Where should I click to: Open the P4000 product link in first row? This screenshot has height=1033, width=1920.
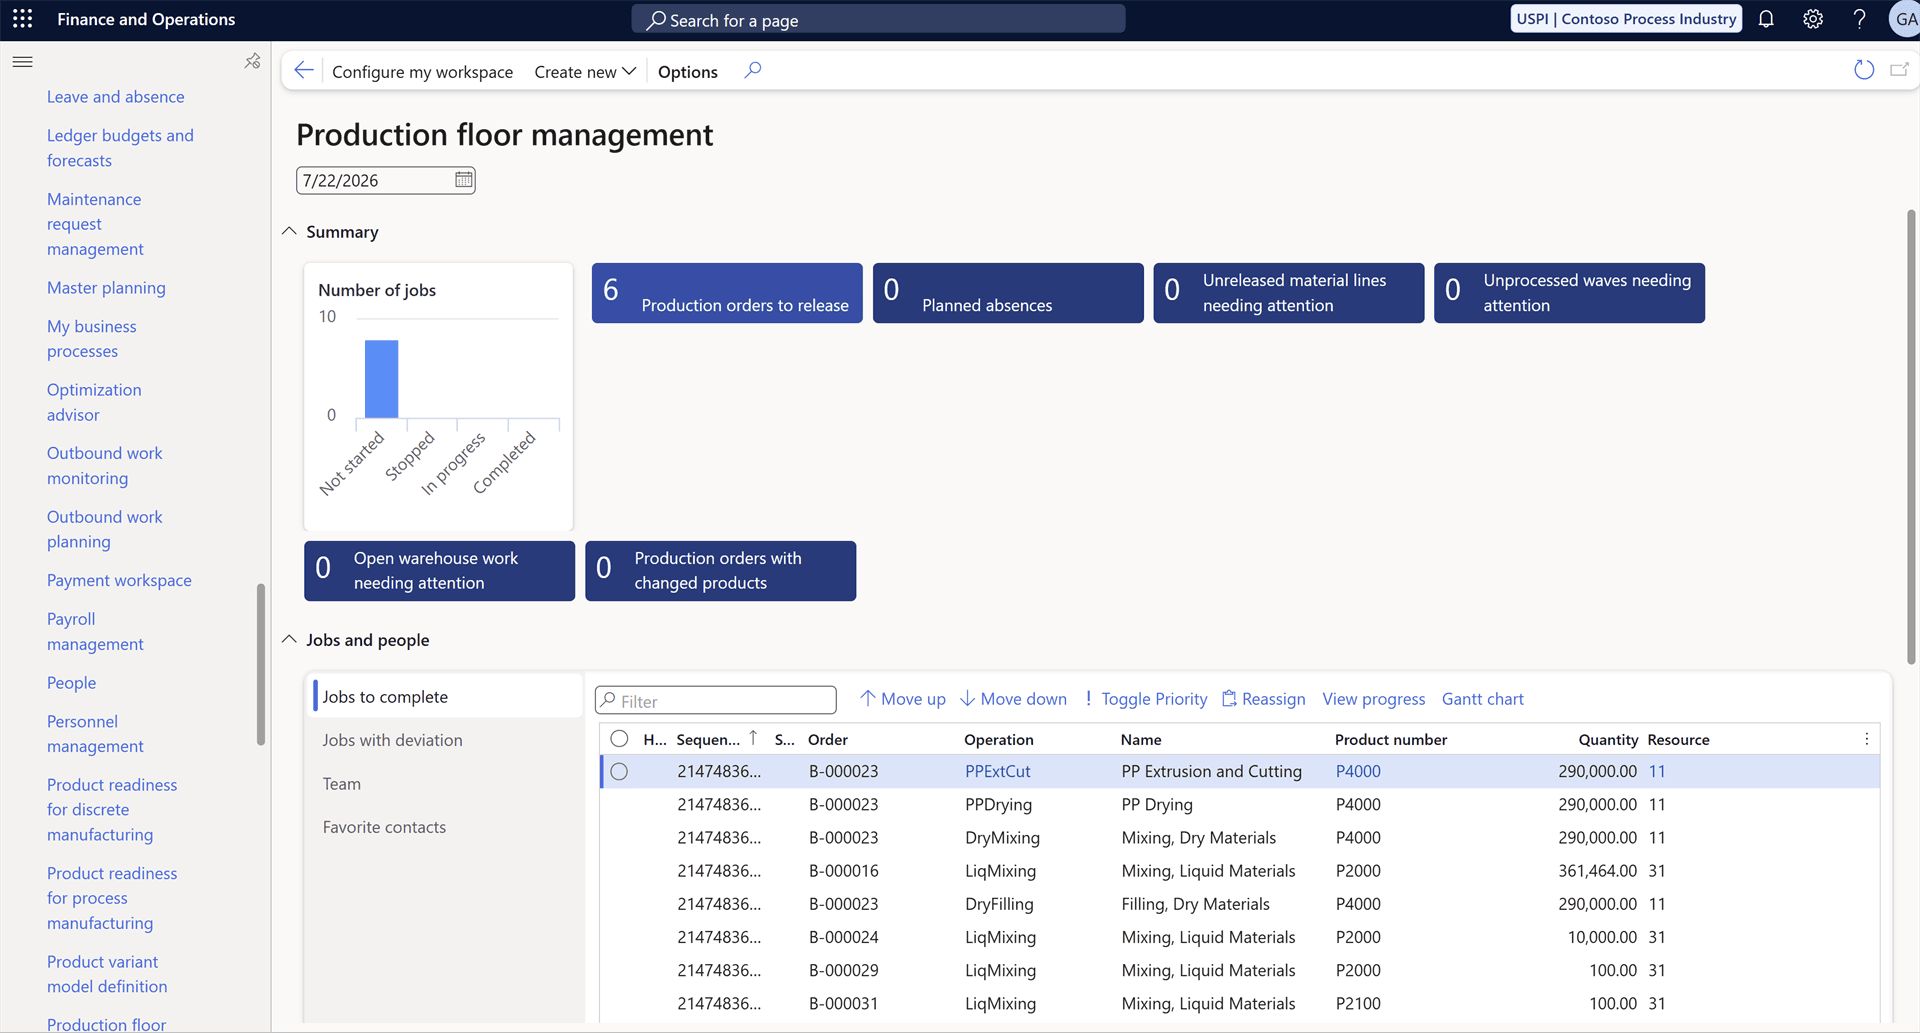click(1358, 771)
